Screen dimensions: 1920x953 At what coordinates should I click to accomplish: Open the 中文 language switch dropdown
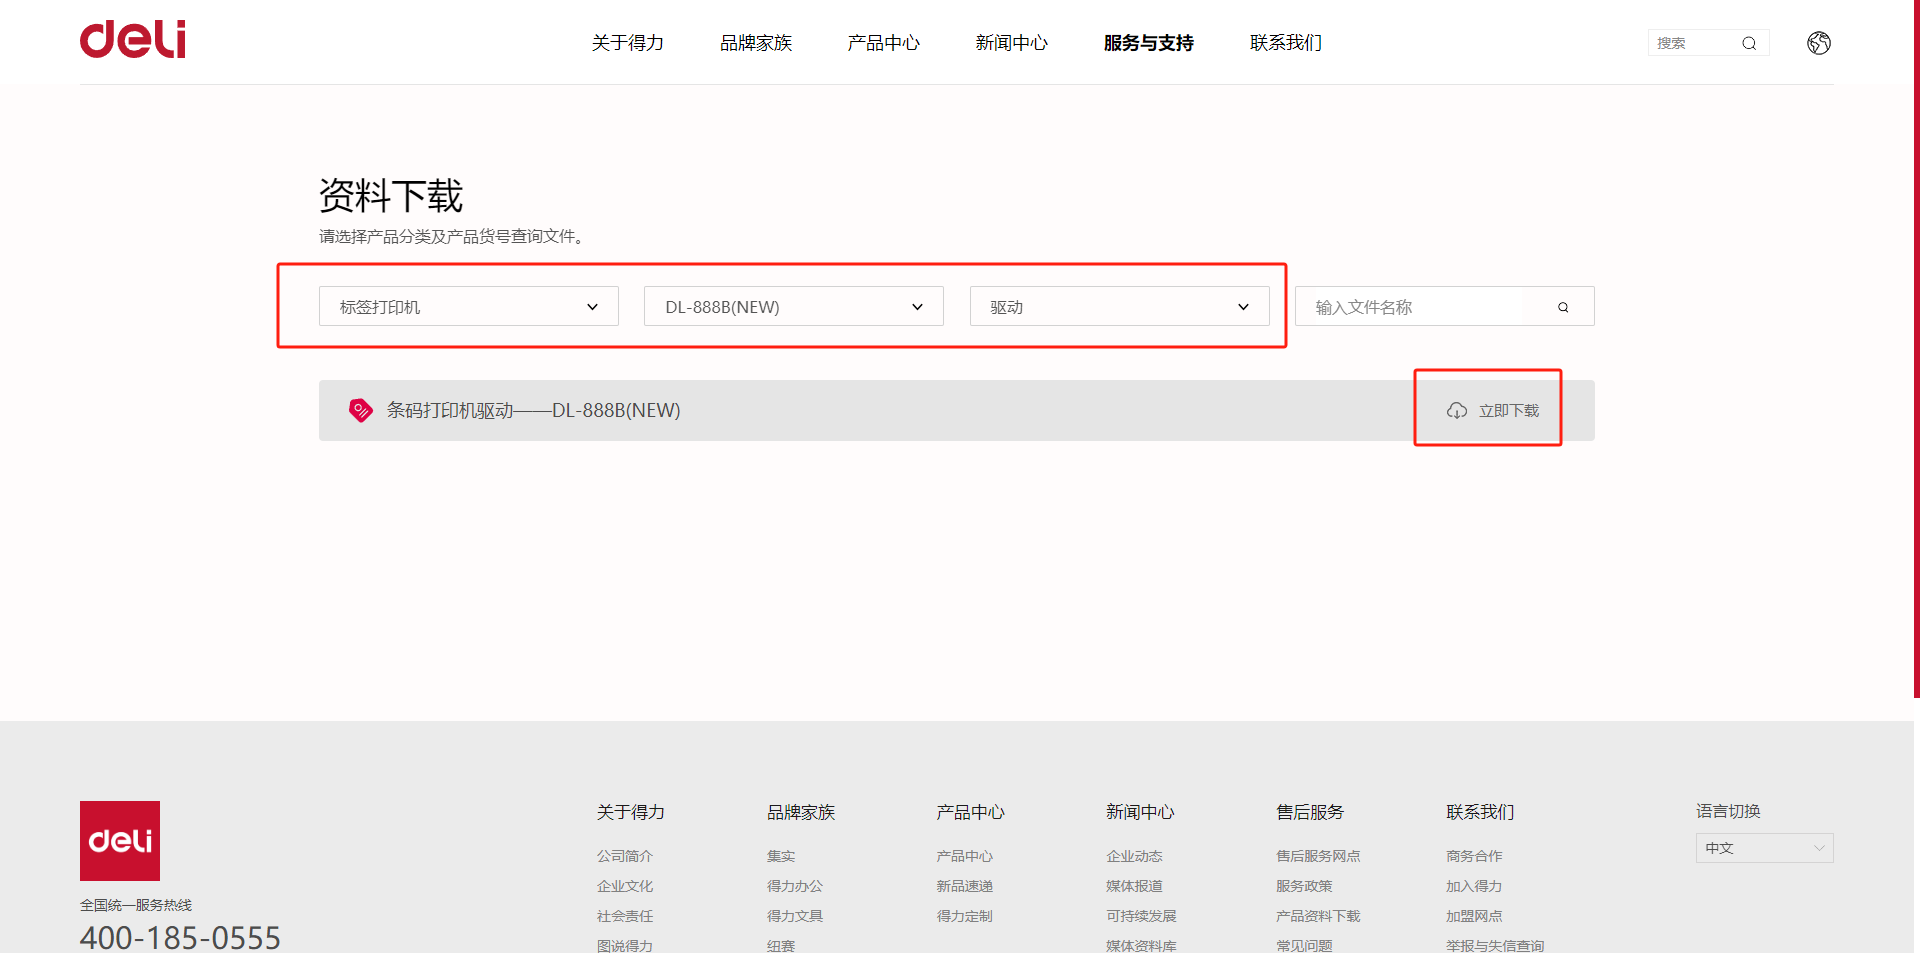tap(1764, 848)
